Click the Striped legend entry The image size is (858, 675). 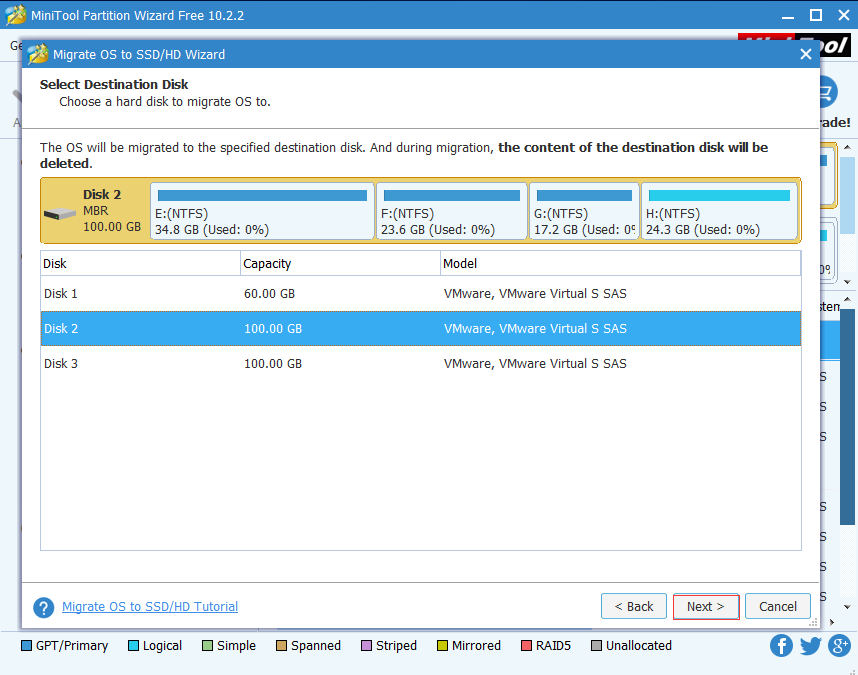coord(389,646)
